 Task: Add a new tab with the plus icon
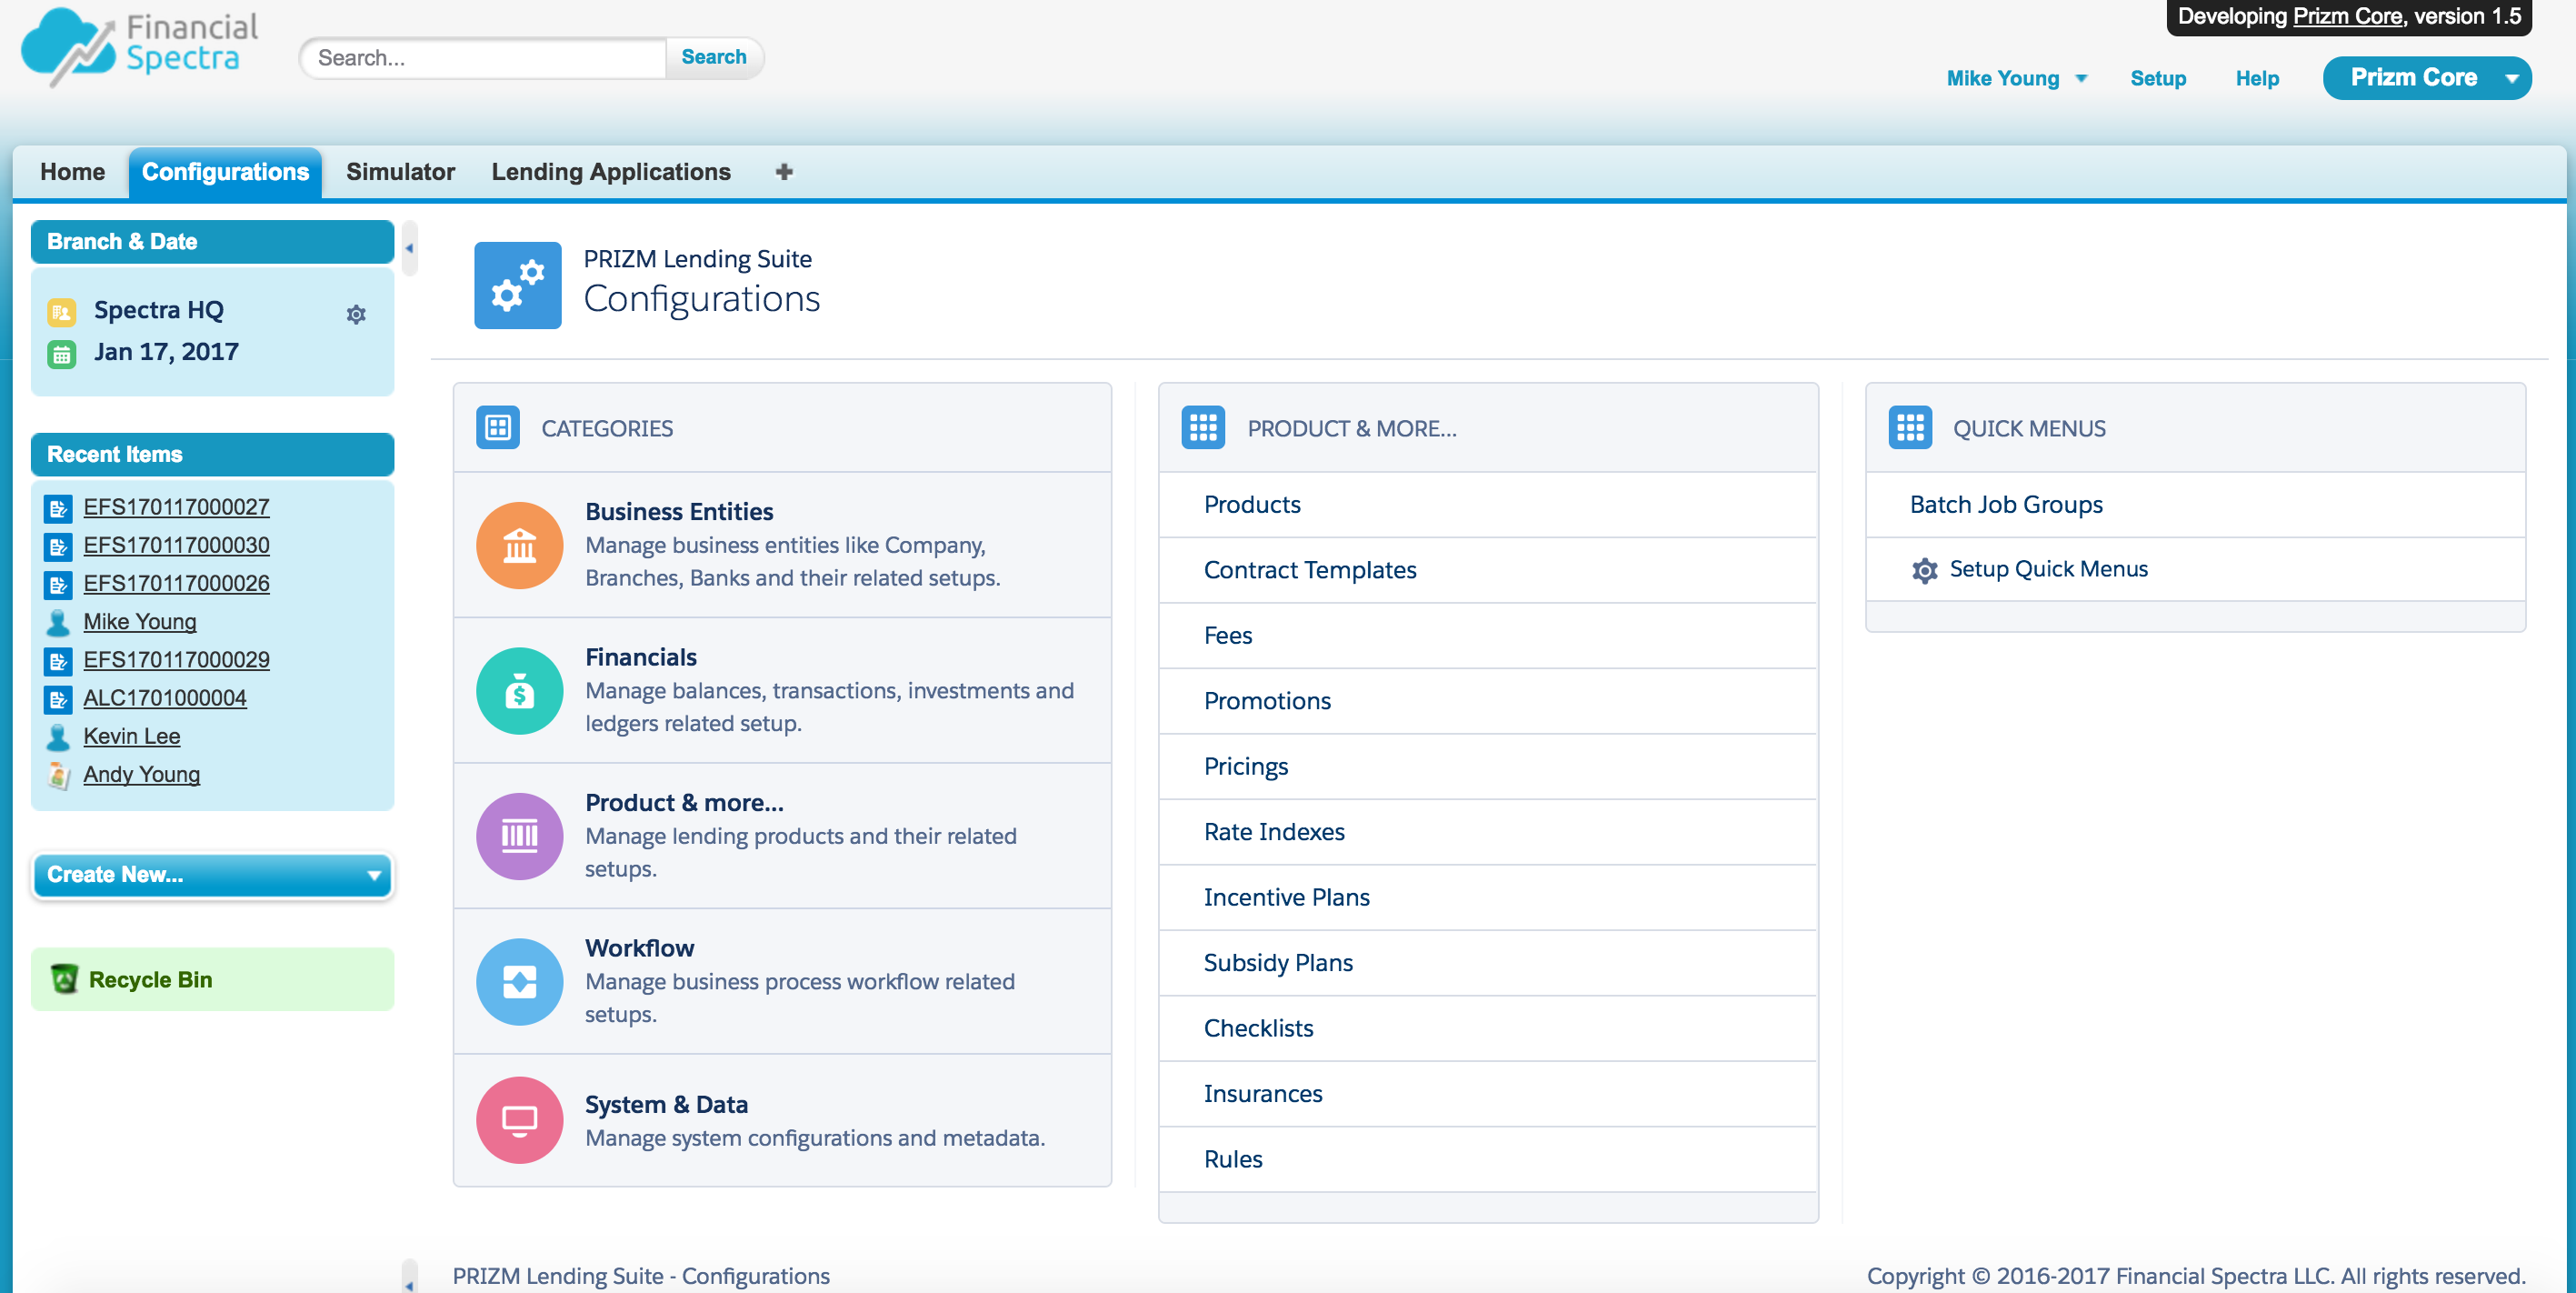coord(784,172)
